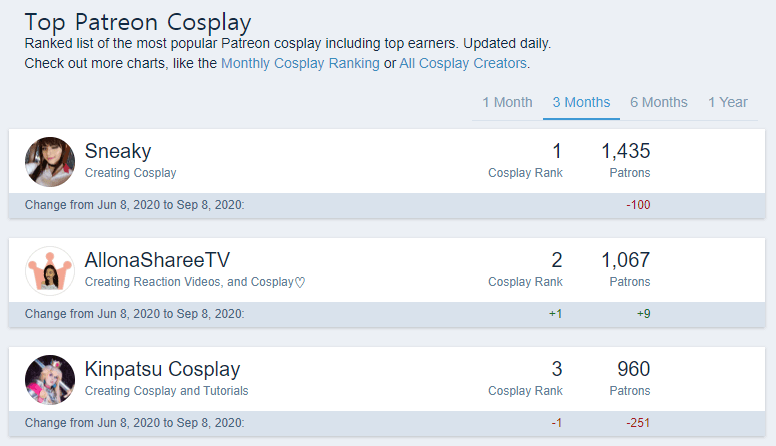Open the Monthly Cosplay Ranking link

(x=300, y=63)
